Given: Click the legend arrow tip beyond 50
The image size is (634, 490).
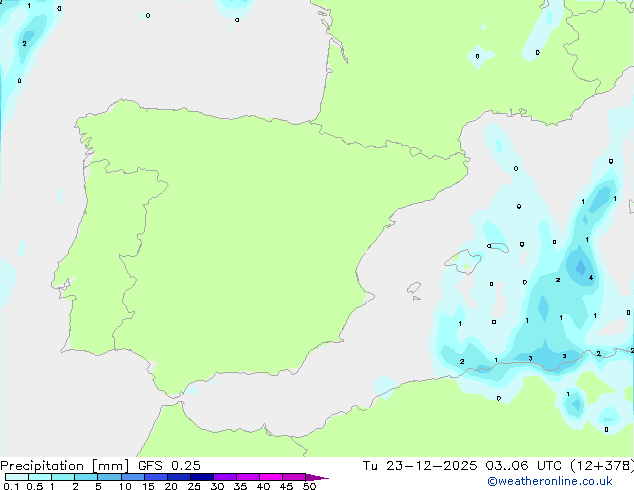Looking at the screenshot, I should coord(323,478).
